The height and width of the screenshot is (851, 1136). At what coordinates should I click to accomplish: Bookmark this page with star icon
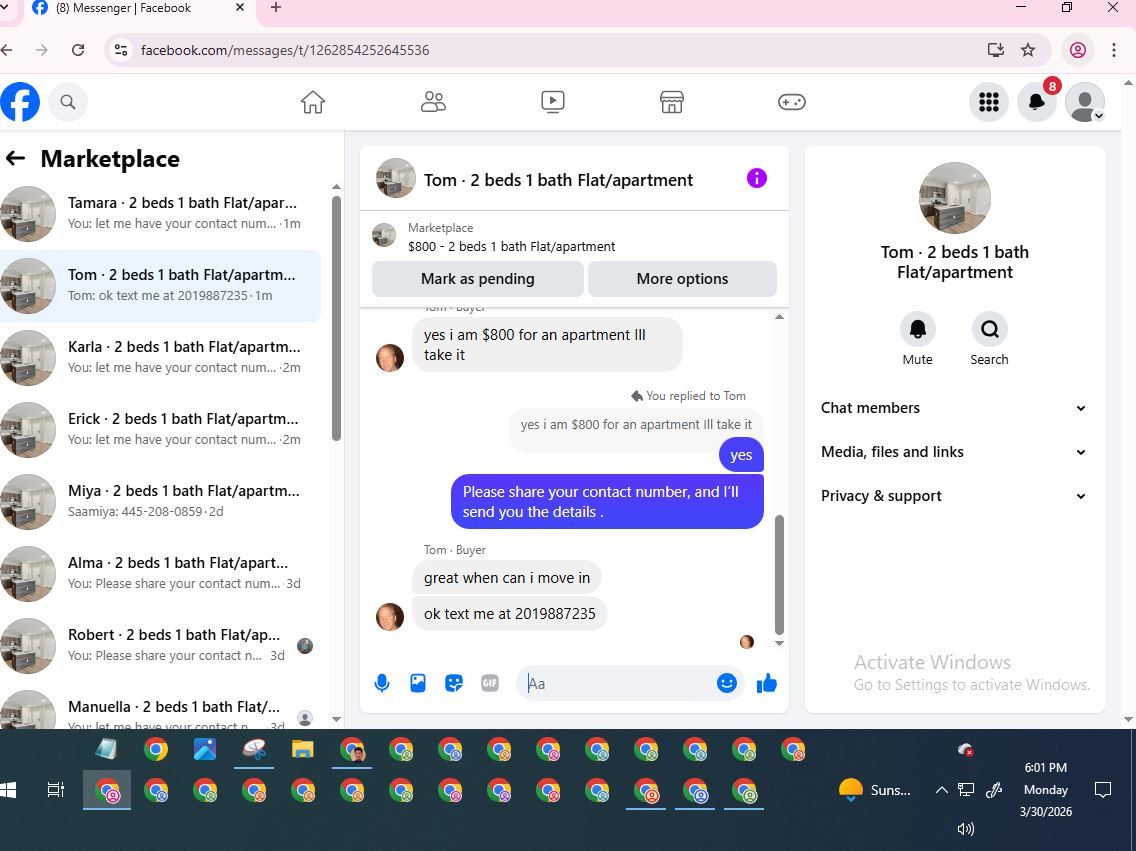[1028, 50]
